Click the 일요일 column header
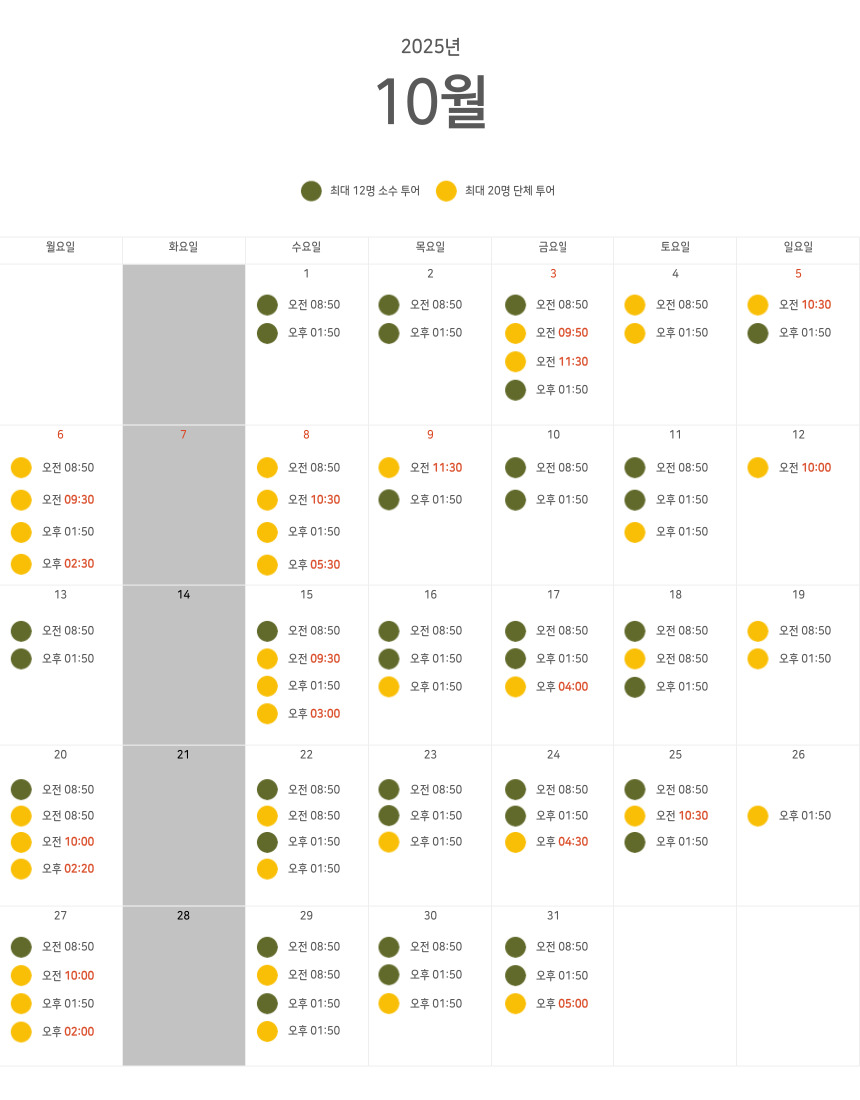Viewport: 860px width, 1100px height. pyautogui.click(x=798, y=247)
